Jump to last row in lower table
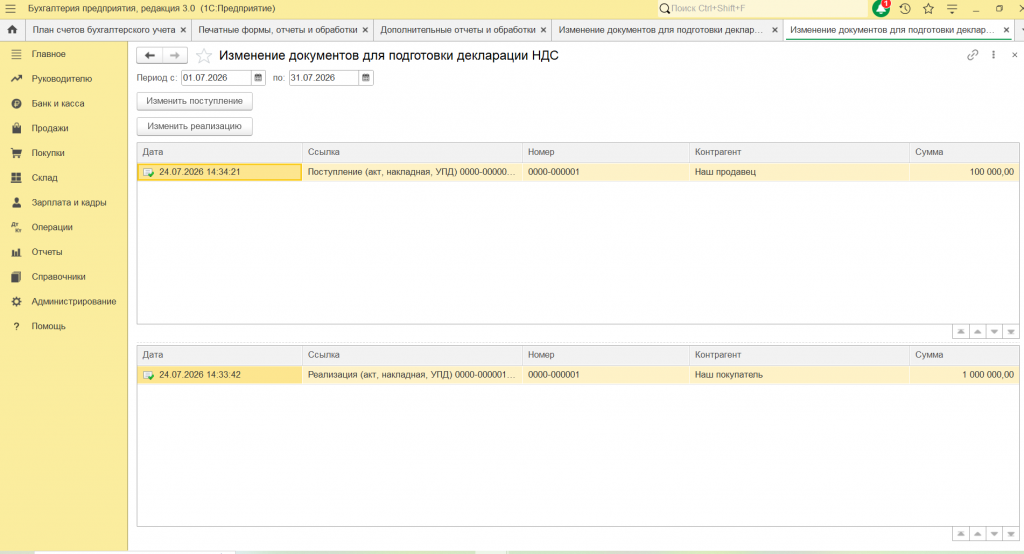The width and height of the screenshot is (1024, 554). [x=1011, y=534]
